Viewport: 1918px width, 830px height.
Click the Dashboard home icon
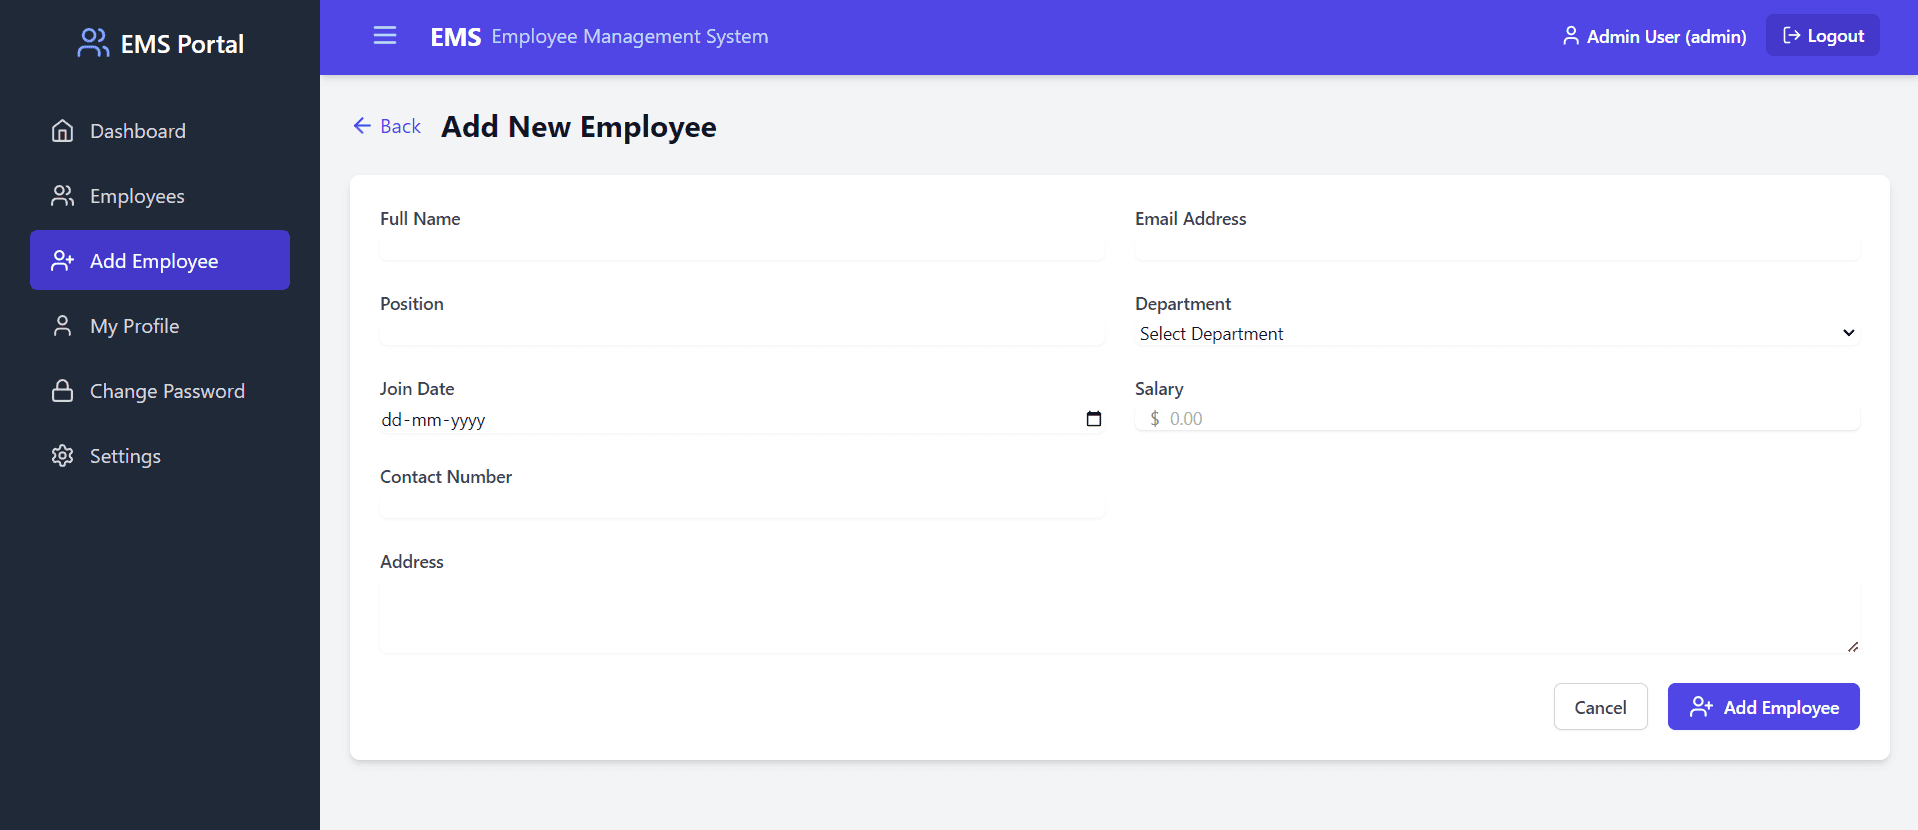tap(63, 131)
